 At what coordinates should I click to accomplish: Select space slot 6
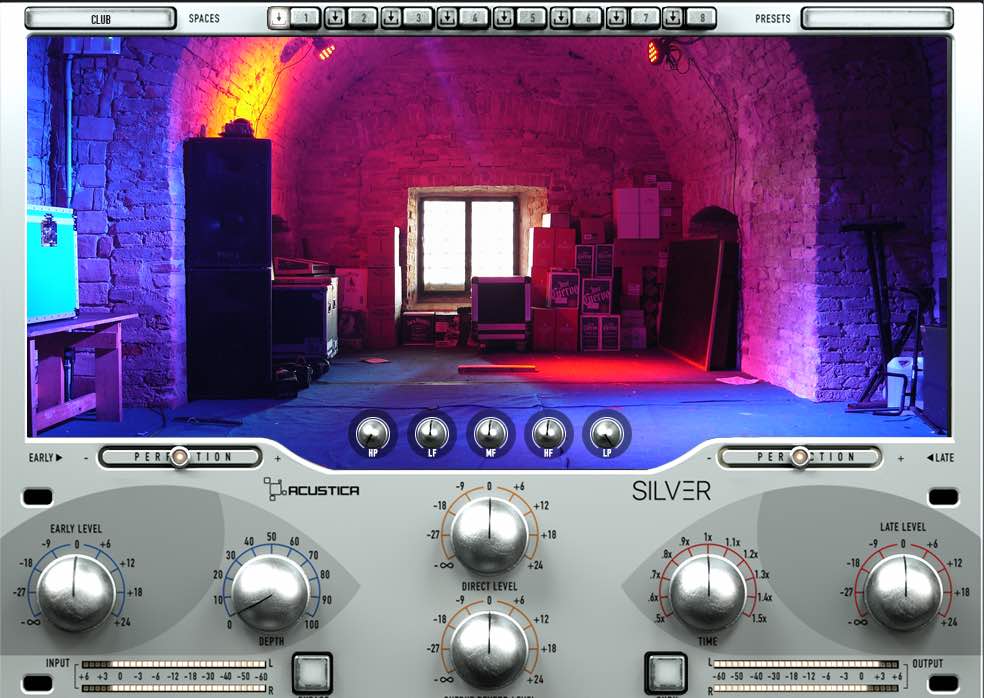tap(587, 18)
